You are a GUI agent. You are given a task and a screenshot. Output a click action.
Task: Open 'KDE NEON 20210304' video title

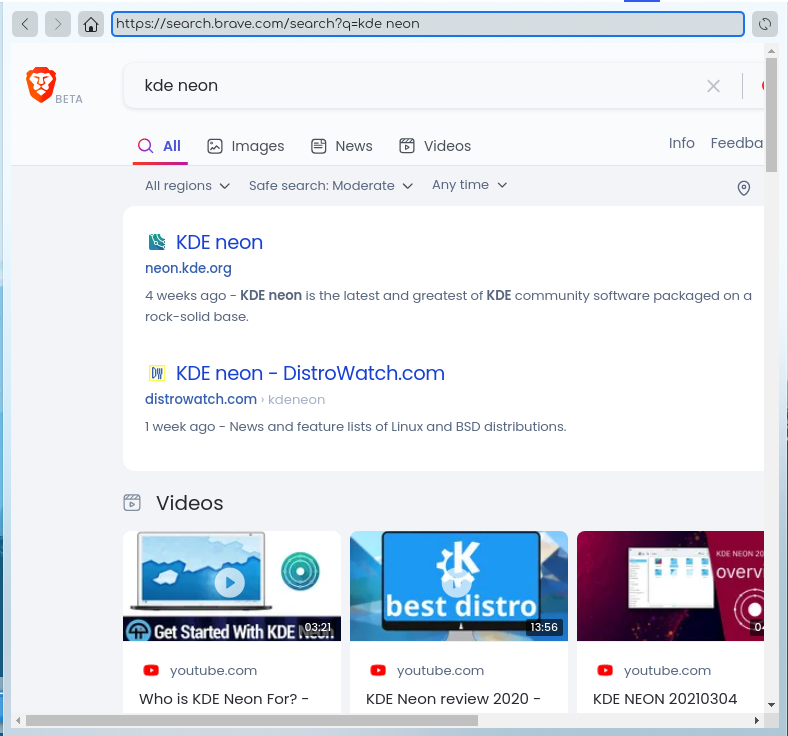(x=665, y=699)
